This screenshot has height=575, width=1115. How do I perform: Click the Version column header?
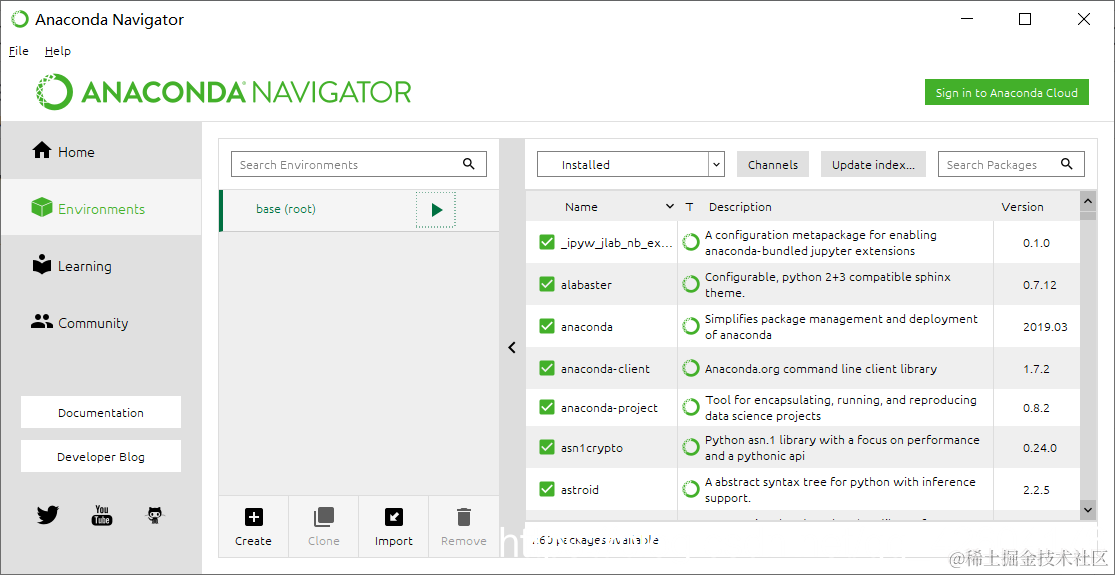1023,207
